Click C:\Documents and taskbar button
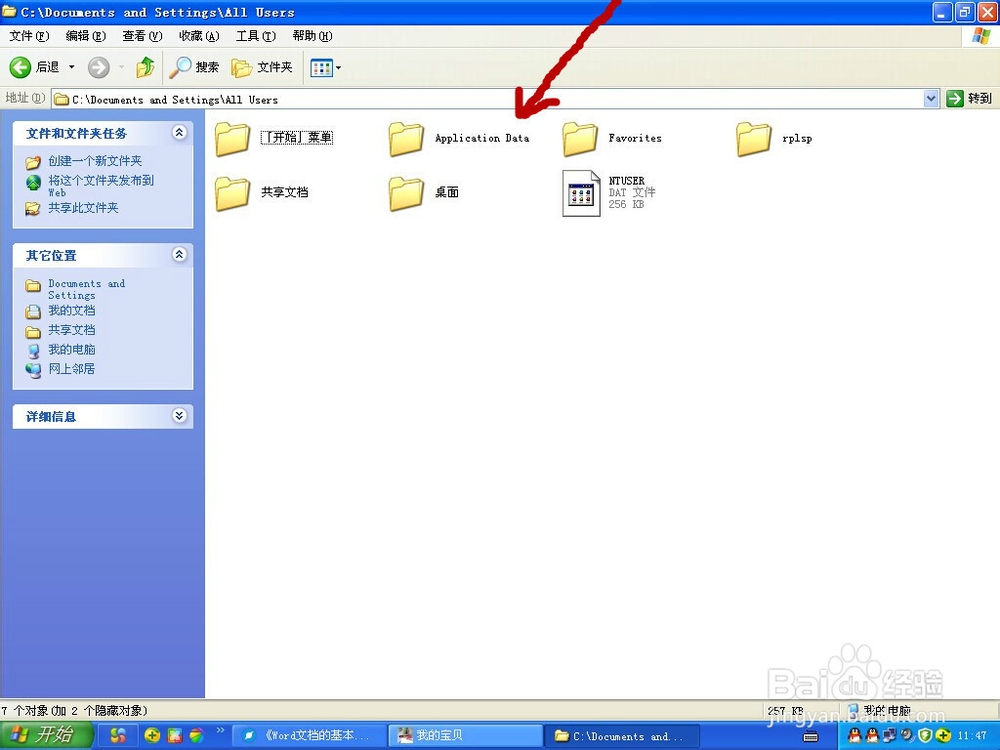Image resolution: width=1000 pixels, height=750 pixels. tap(622, 736)
